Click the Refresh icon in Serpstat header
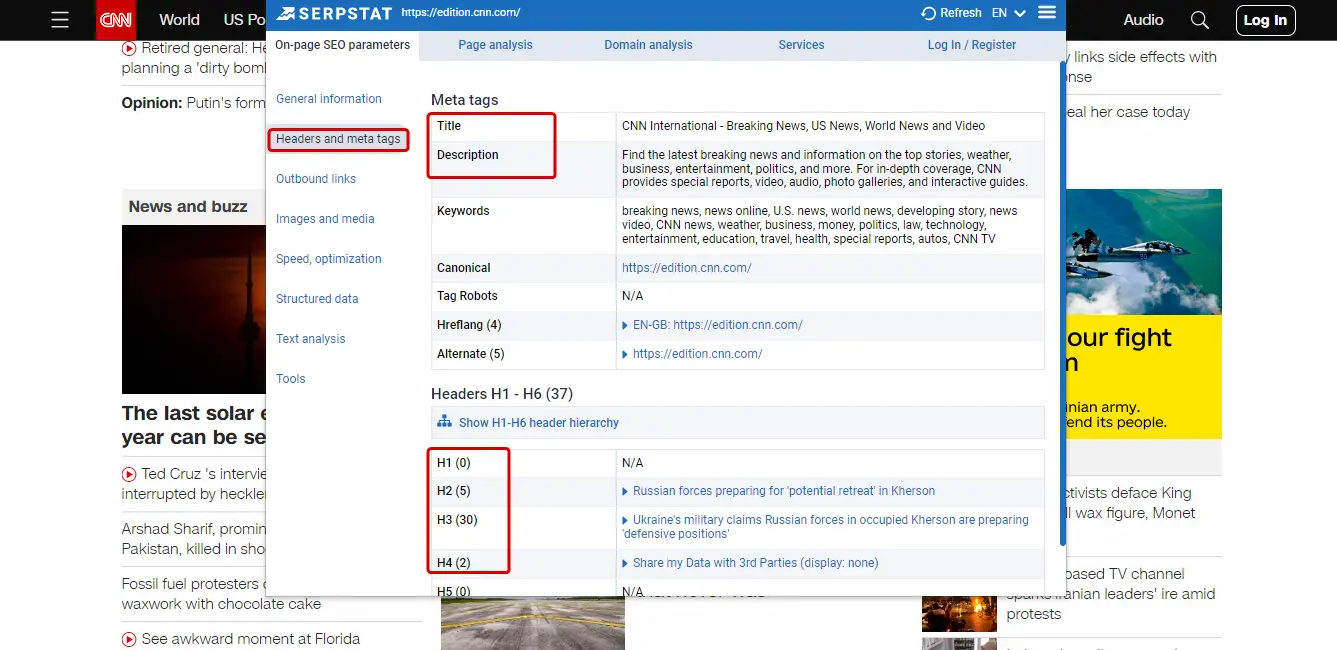The height and width of the screenshot is (650, 1337). [929, 13]
